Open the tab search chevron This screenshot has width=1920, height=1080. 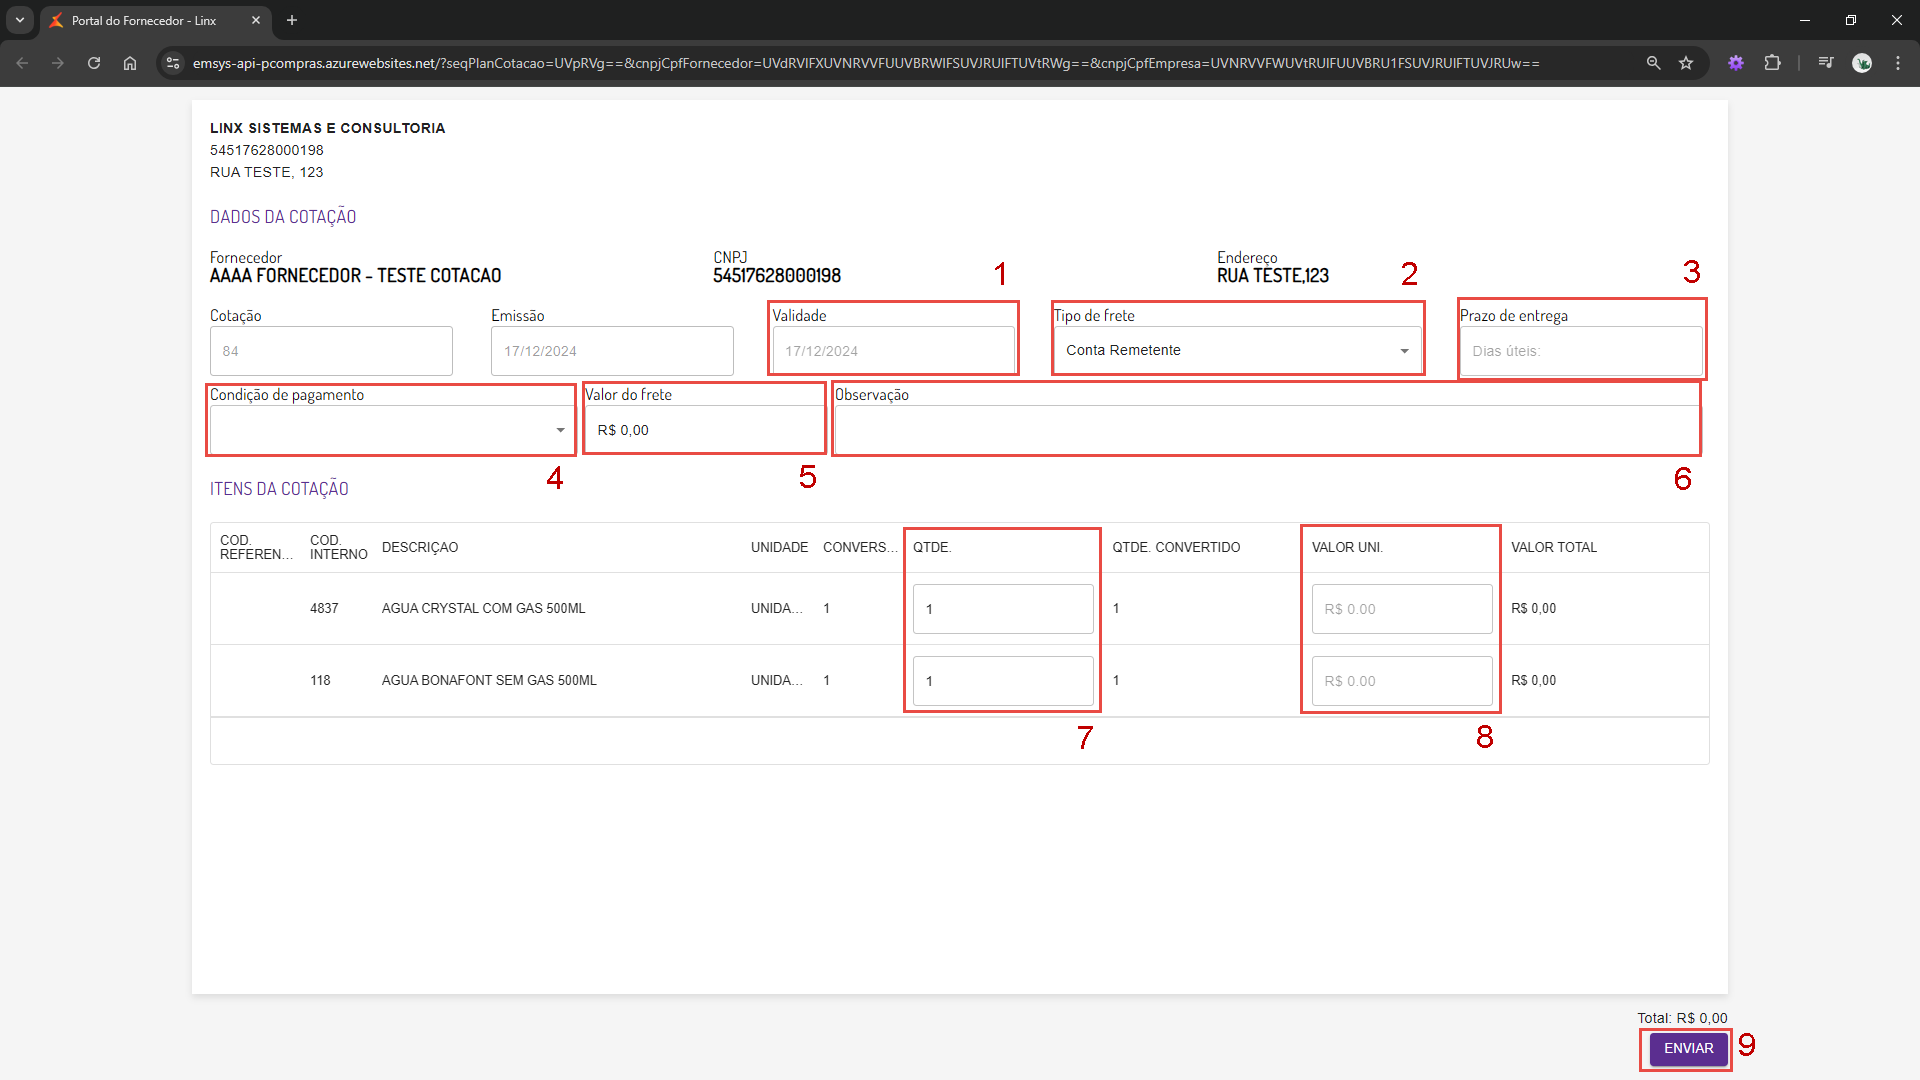point(20,20)
